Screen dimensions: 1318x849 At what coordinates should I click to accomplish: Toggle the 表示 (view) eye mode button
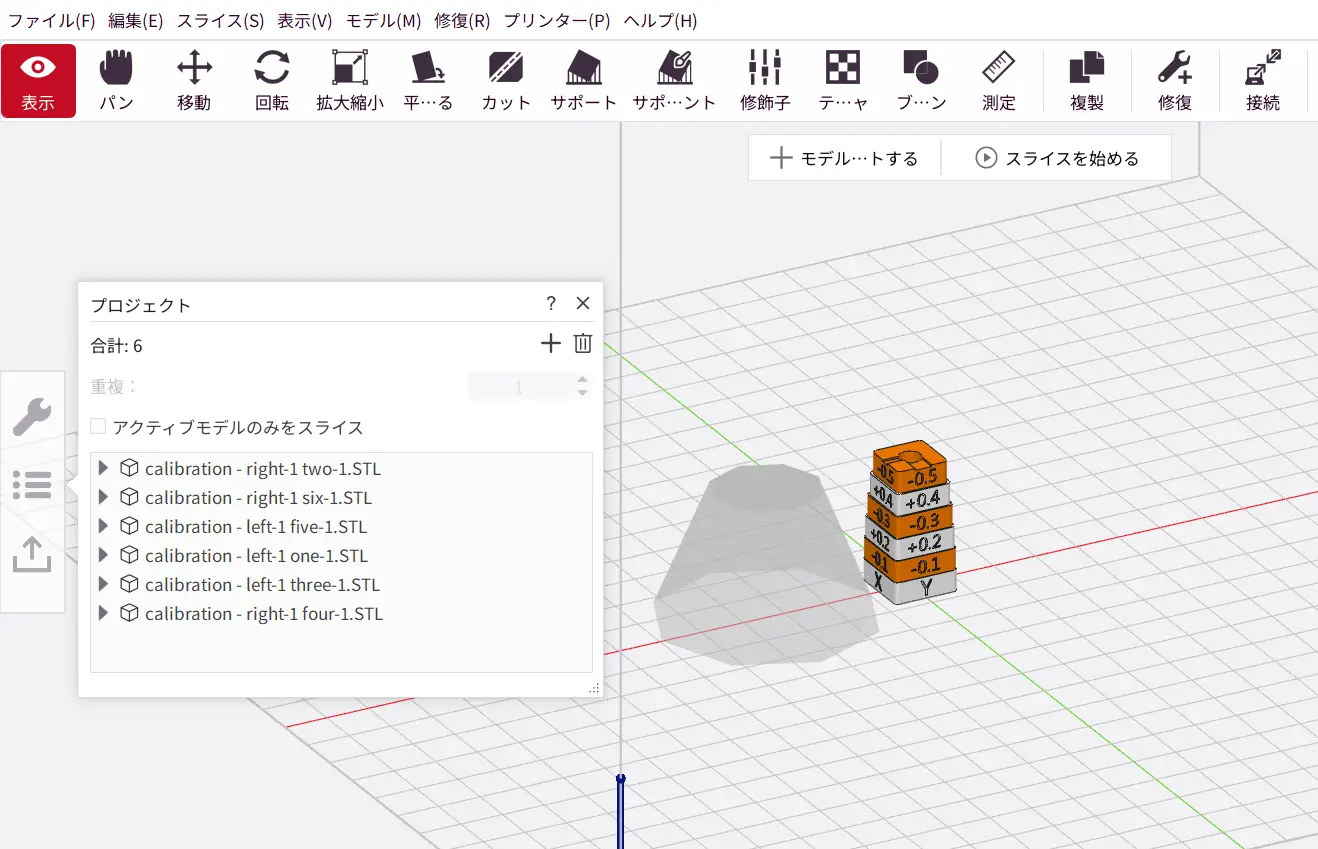point(38,80)
